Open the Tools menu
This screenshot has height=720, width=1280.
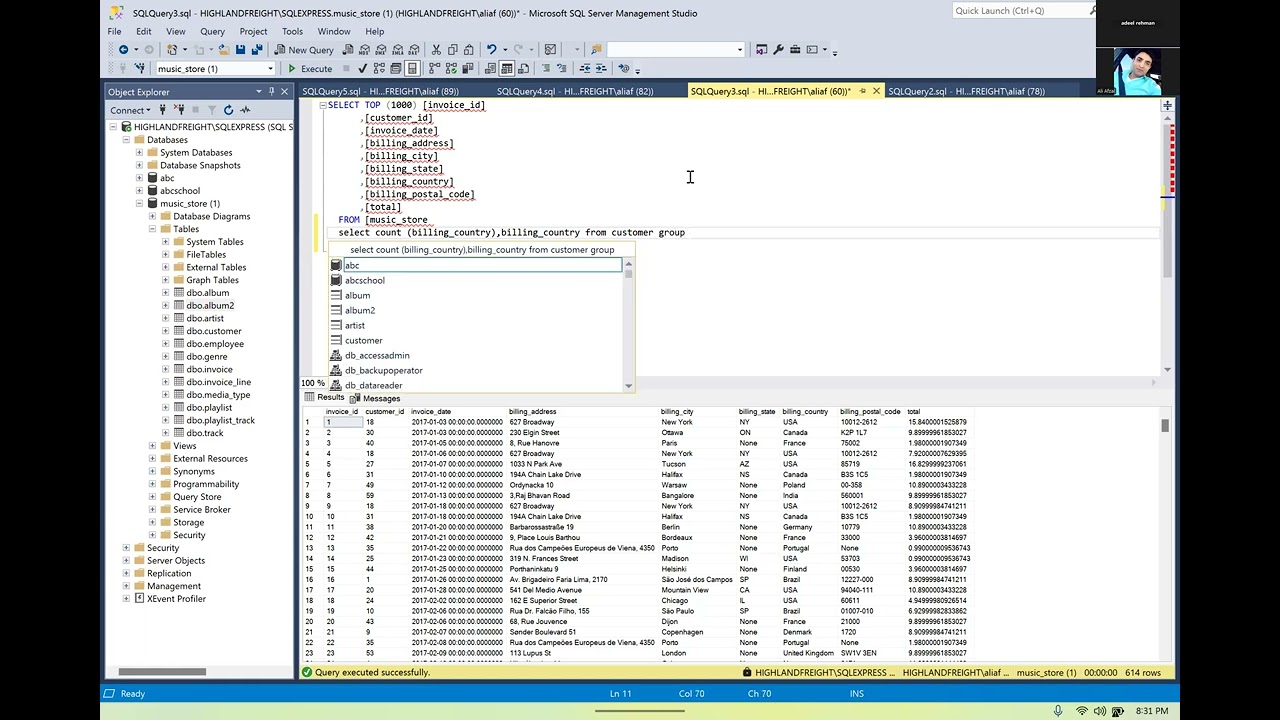[292, 31]
